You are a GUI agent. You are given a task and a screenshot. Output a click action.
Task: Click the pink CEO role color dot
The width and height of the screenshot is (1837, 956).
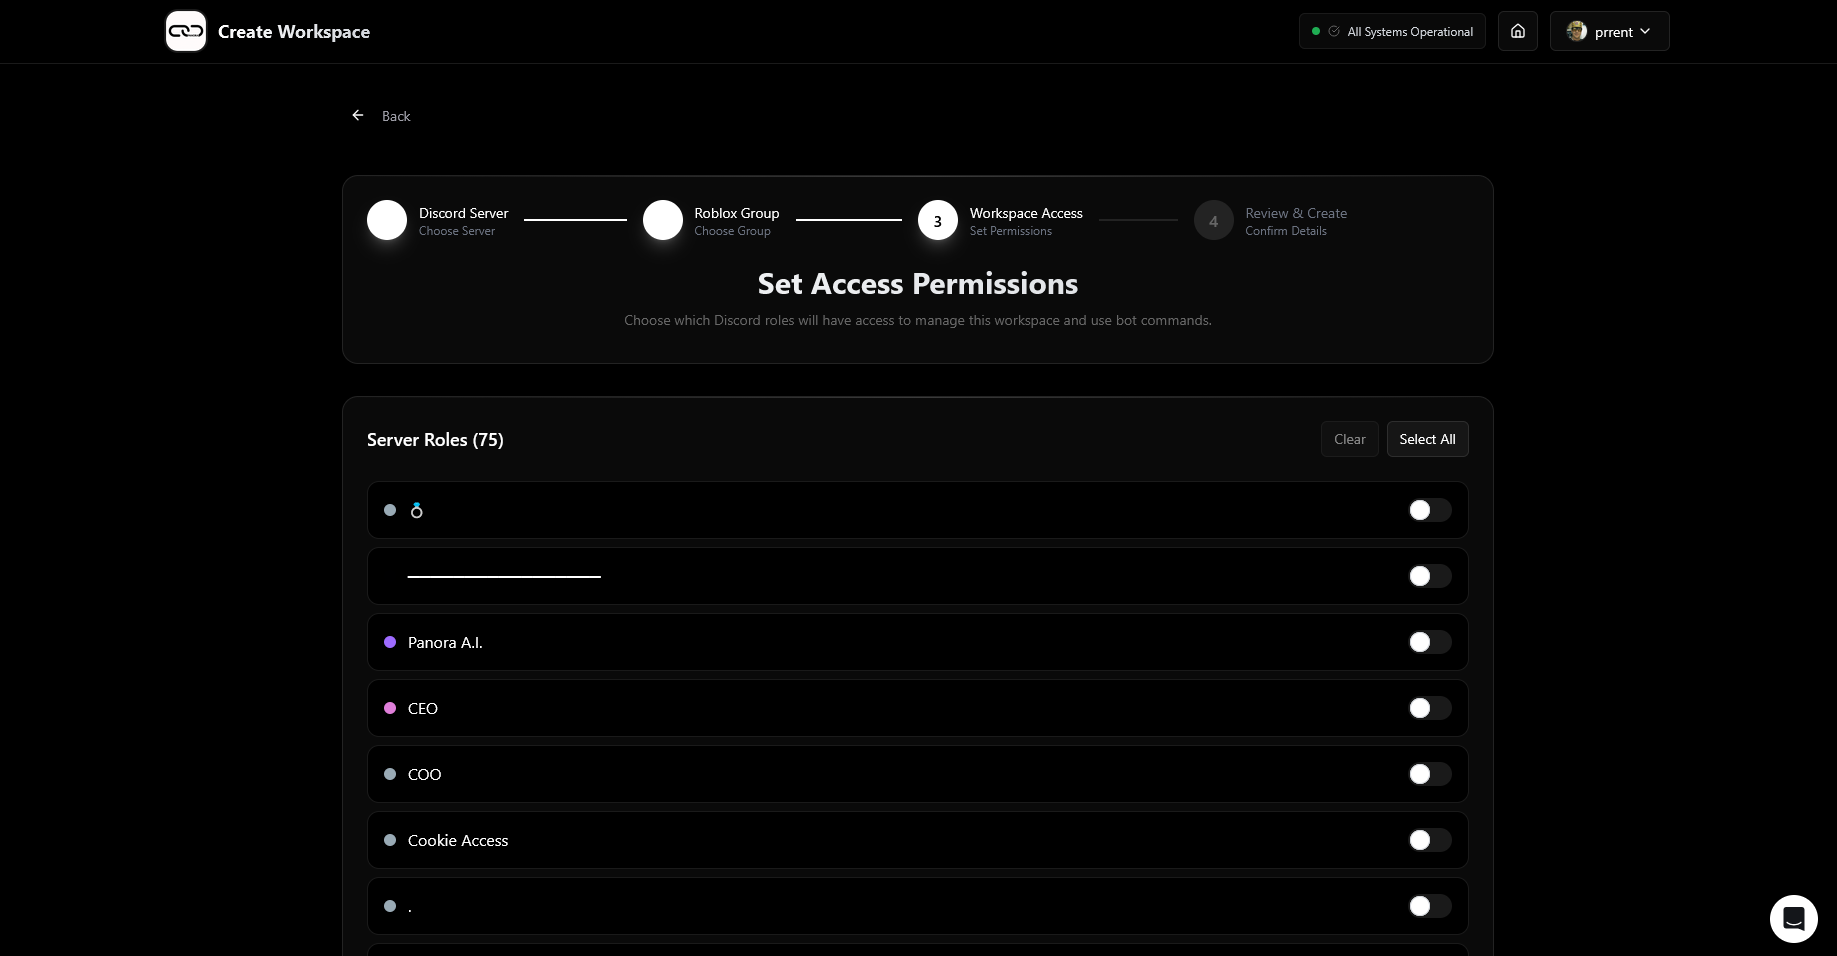[x=390, y=709]
